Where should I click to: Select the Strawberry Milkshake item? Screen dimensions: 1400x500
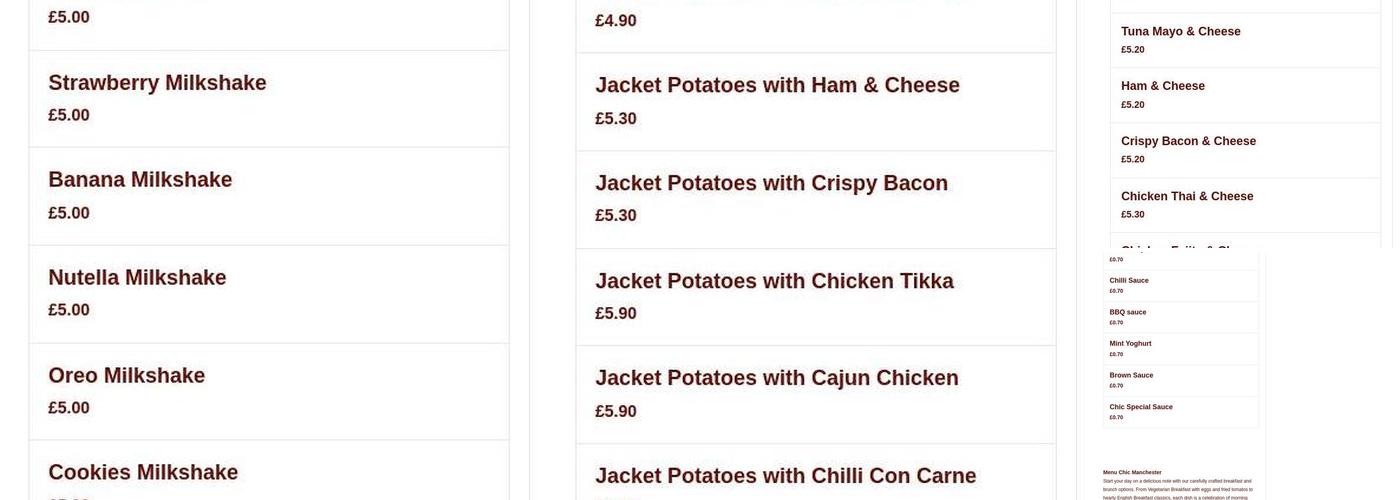click(x=158, y=83)
